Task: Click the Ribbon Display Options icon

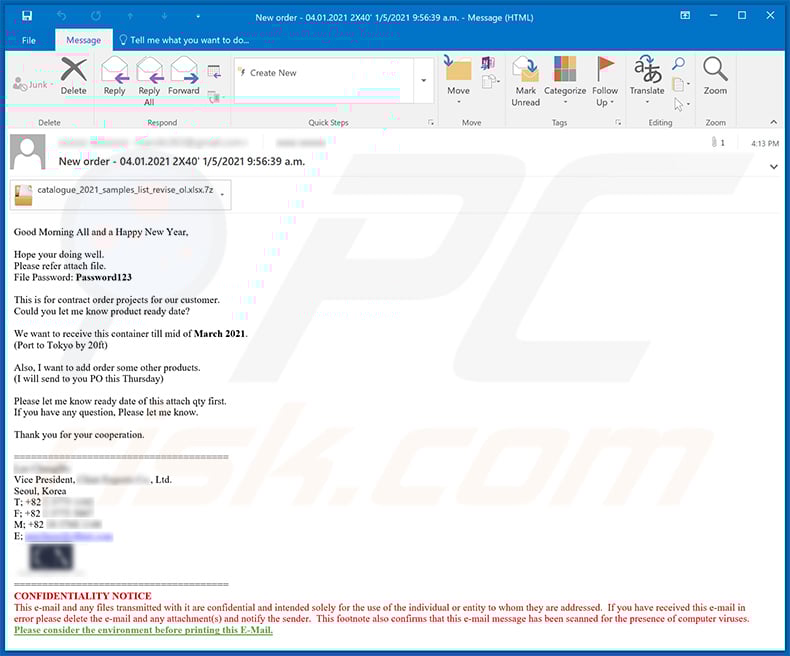Action: tap(685, 16)
